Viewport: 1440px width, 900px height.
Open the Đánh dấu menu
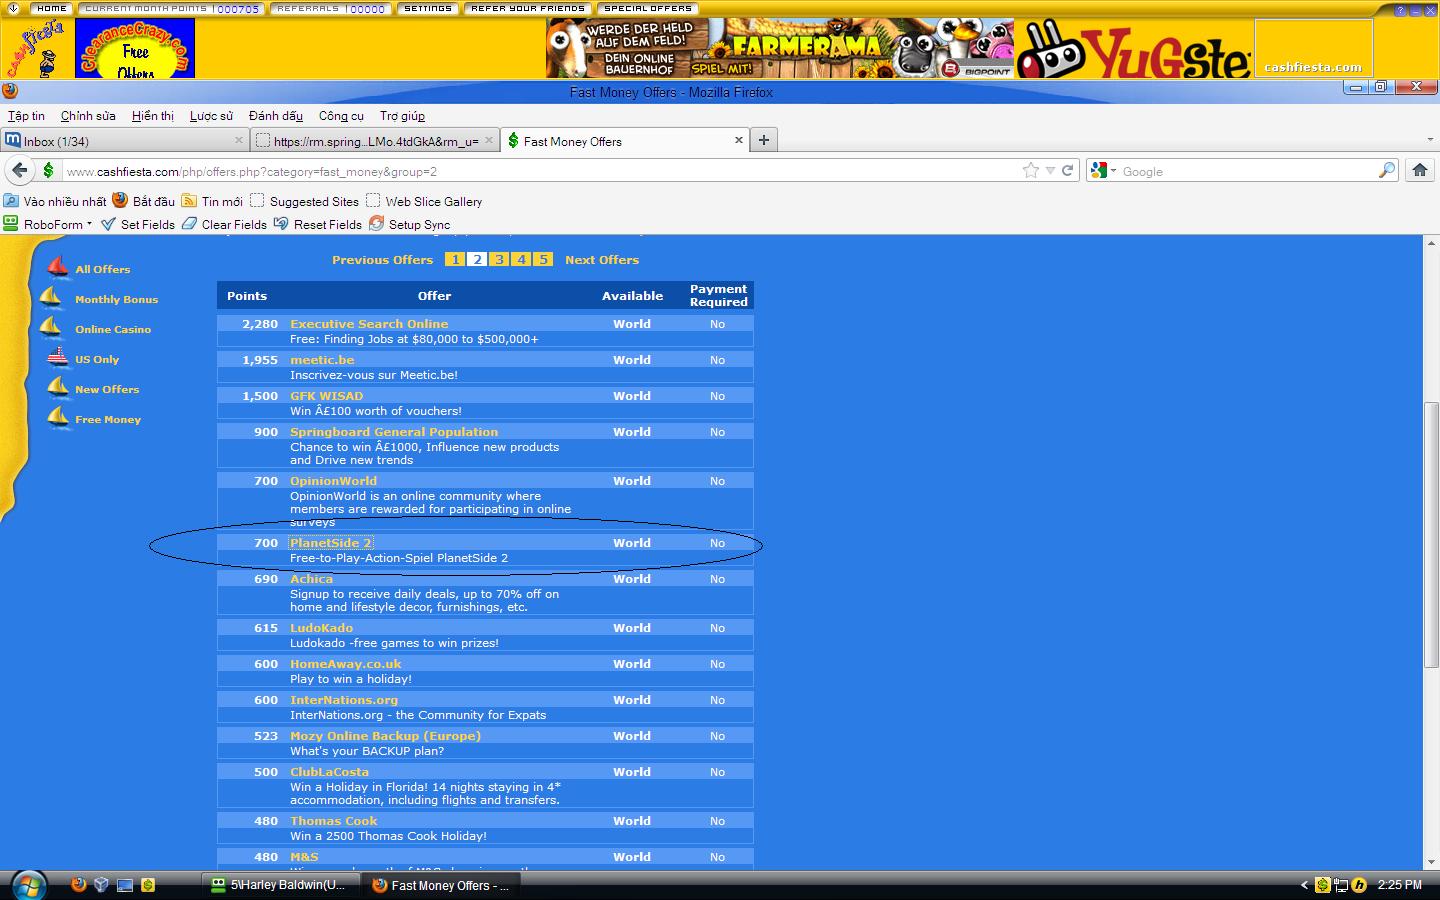click(276, 116)
